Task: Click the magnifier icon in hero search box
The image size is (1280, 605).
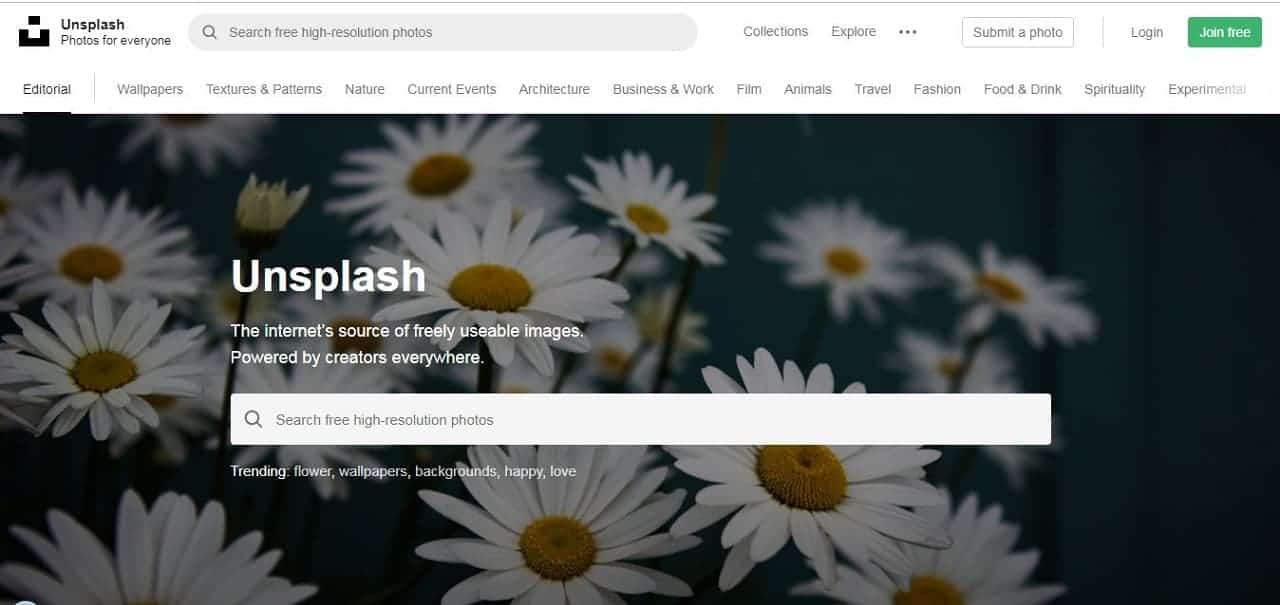Action: click(254, 419)
